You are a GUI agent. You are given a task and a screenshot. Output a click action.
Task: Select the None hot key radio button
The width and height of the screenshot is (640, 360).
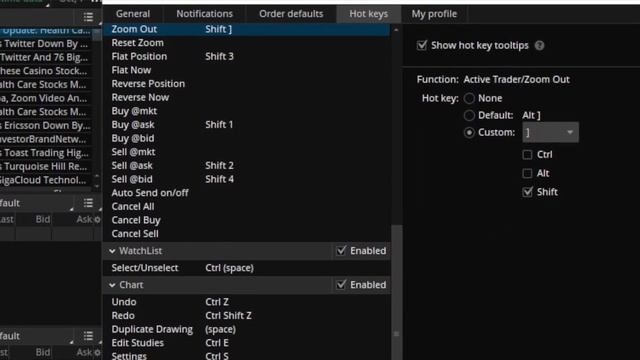(x=469, y=98)
